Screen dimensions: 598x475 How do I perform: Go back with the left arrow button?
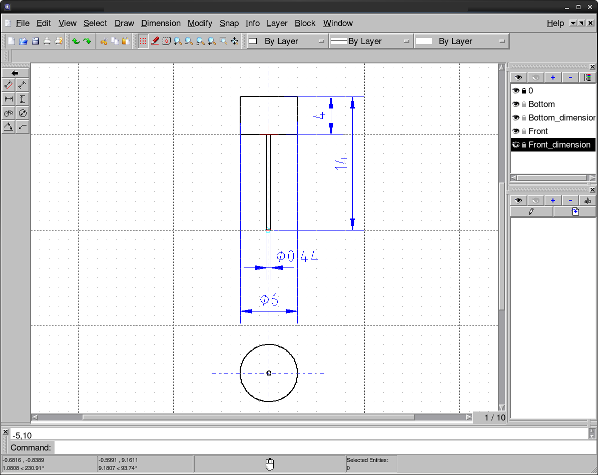click(15, 73)
